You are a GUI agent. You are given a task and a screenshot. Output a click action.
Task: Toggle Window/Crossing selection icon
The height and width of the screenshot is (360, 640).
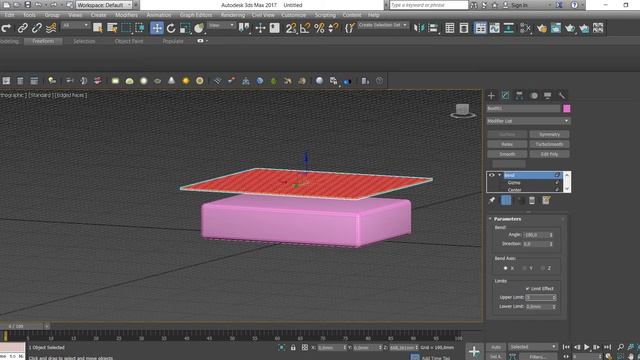tap(140, 28)
